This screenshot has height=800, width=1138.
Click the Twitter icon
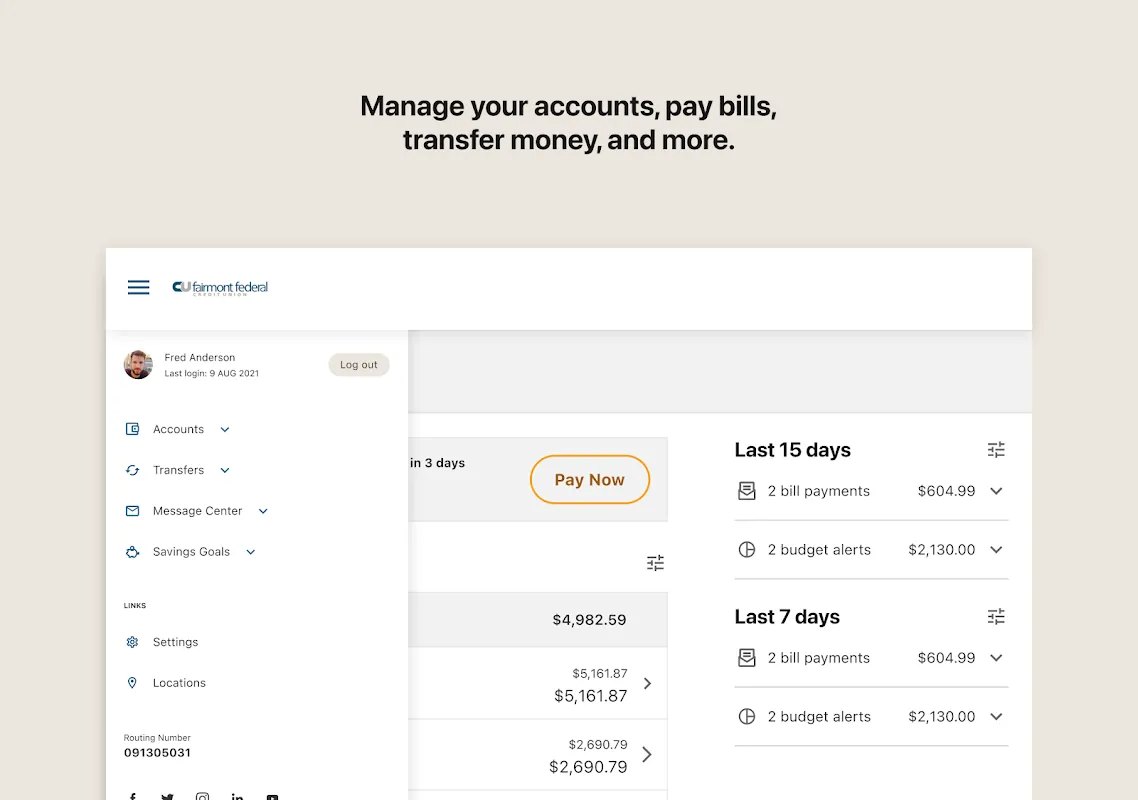tap(167, 796)
